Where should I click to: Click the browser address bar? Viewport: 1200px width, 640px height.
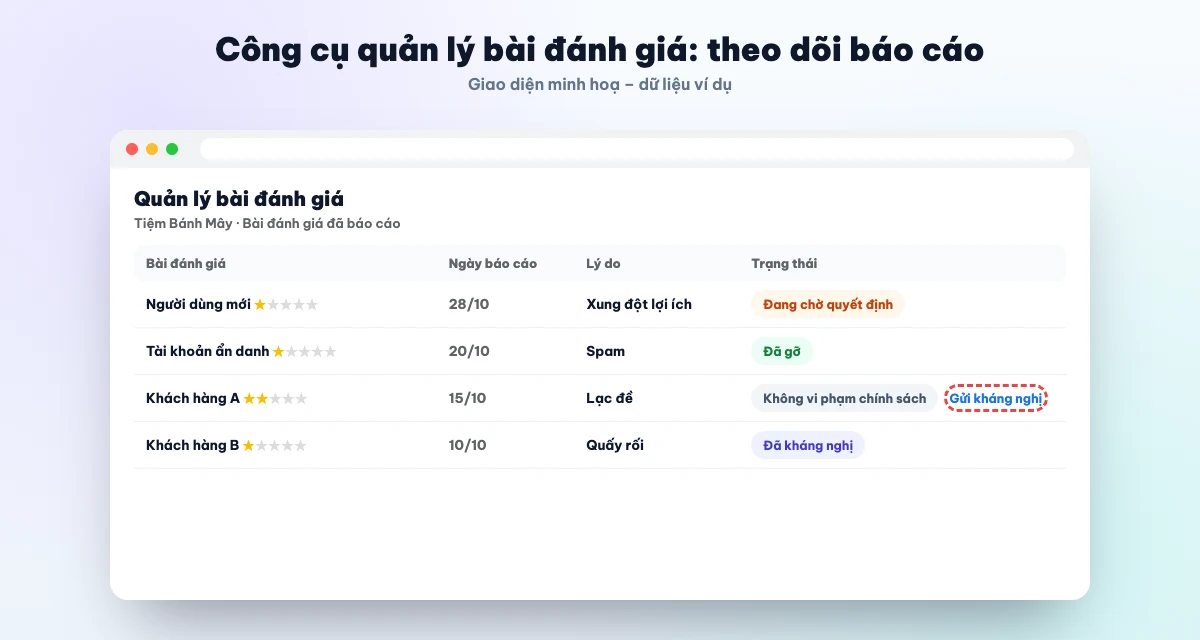tap(637, 149)
